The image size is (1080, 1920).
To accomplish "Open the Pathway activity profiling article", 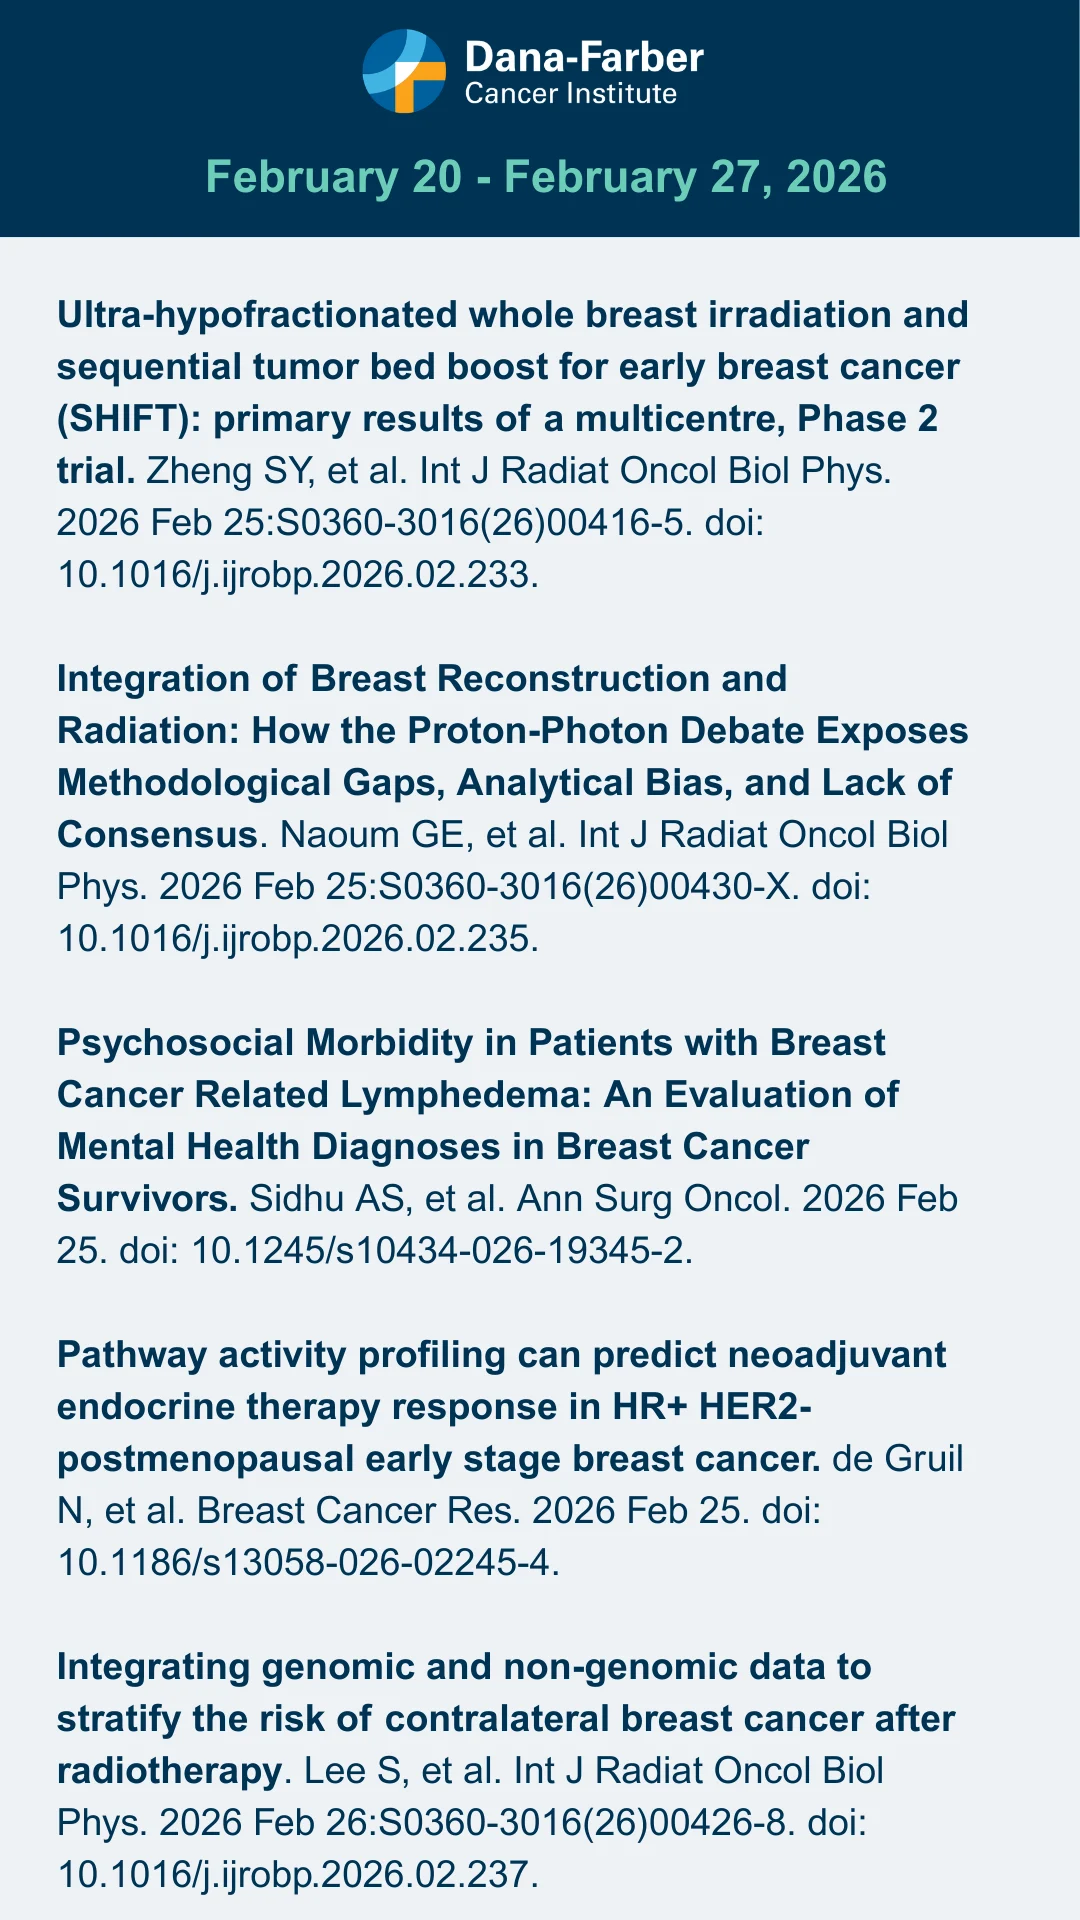I will click(500, 1407).
